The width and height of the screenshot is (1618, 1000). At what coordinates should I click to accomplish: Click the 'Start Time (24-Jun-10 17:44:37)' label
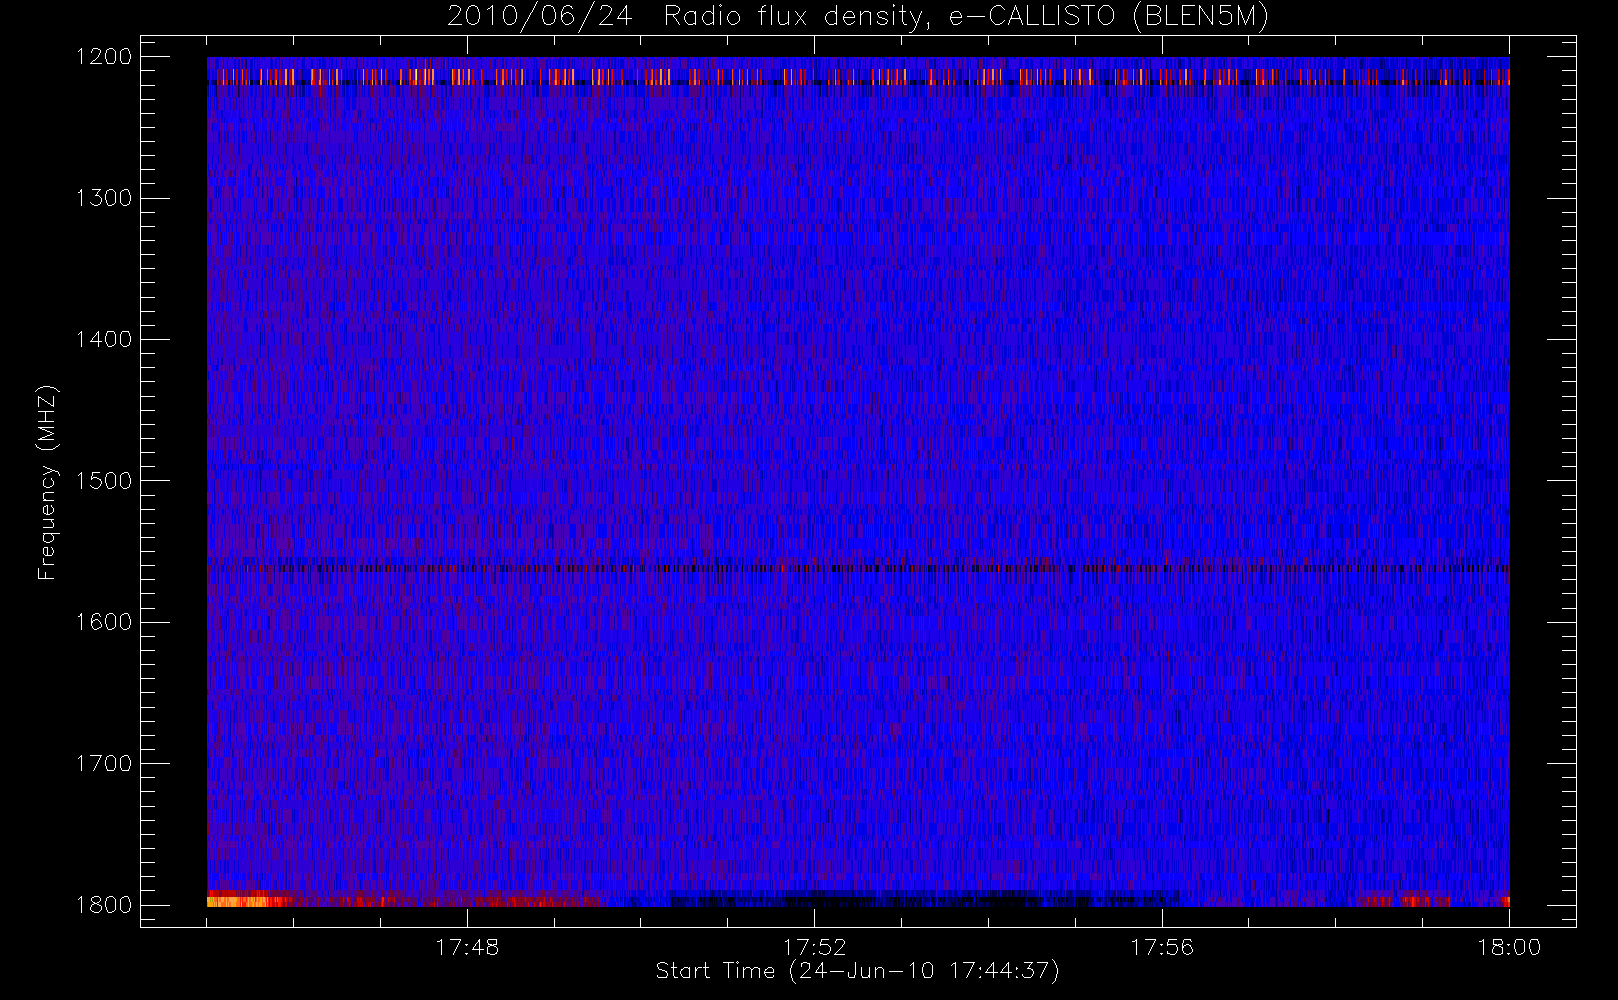(858, 971)
